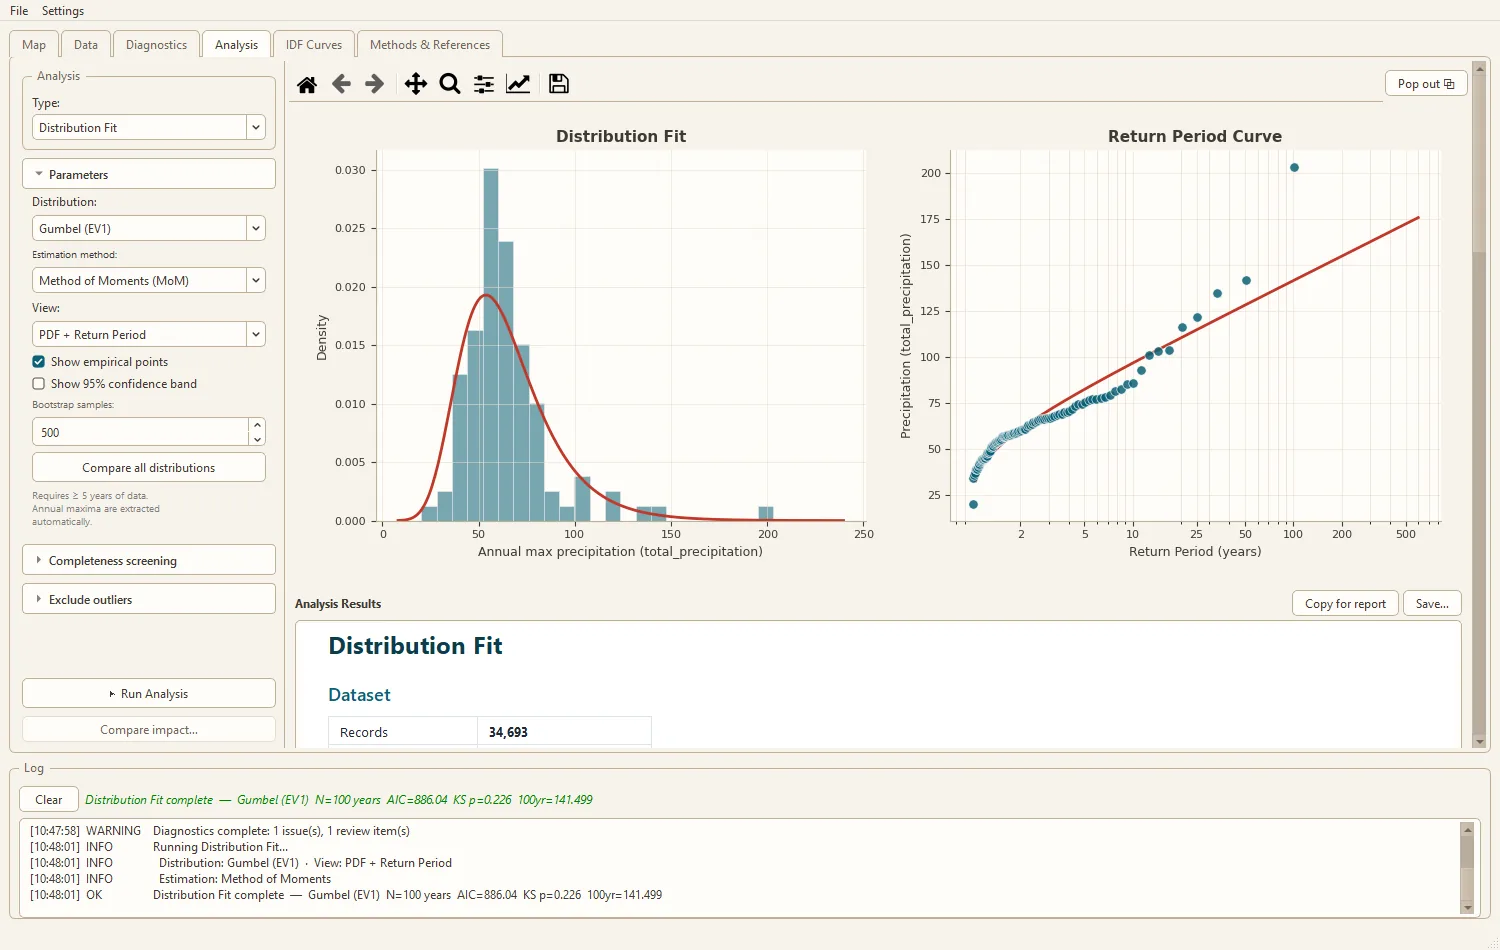The image size is (1500, 950).
Task: Go back to previous plot view
Action: [341, 84]
